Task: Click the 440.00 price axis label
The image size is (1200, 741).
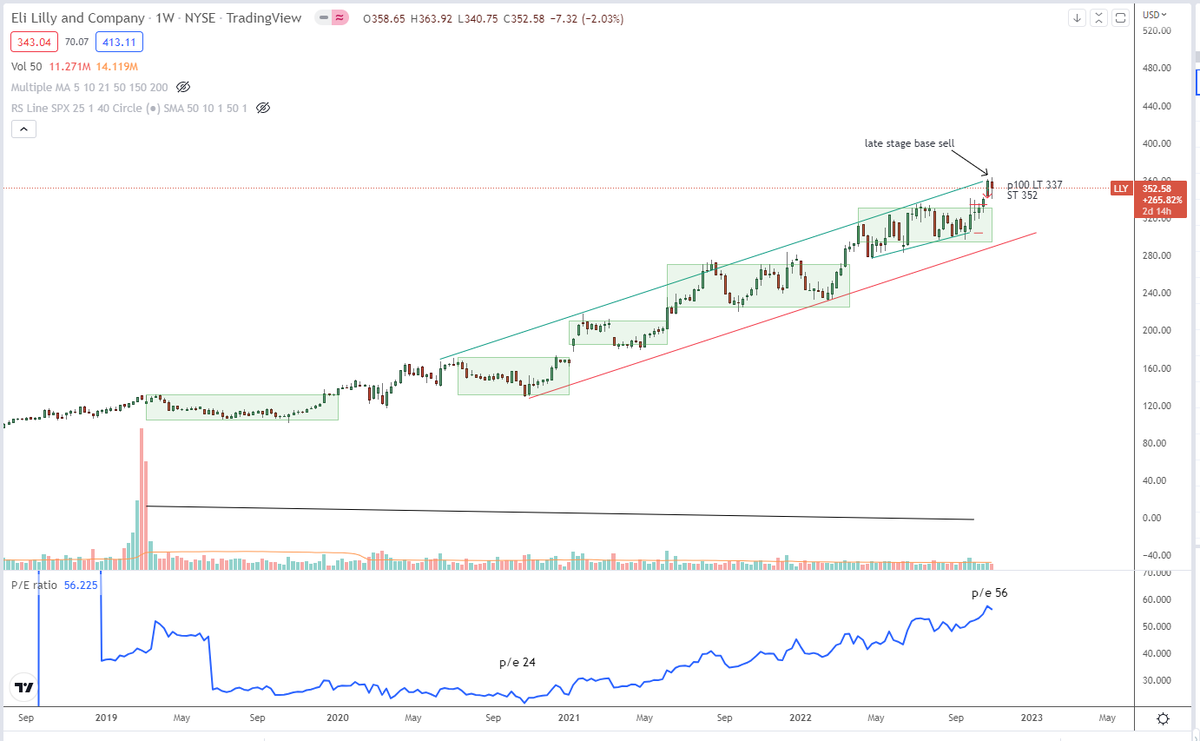Action: click(x=1156, y=106)
